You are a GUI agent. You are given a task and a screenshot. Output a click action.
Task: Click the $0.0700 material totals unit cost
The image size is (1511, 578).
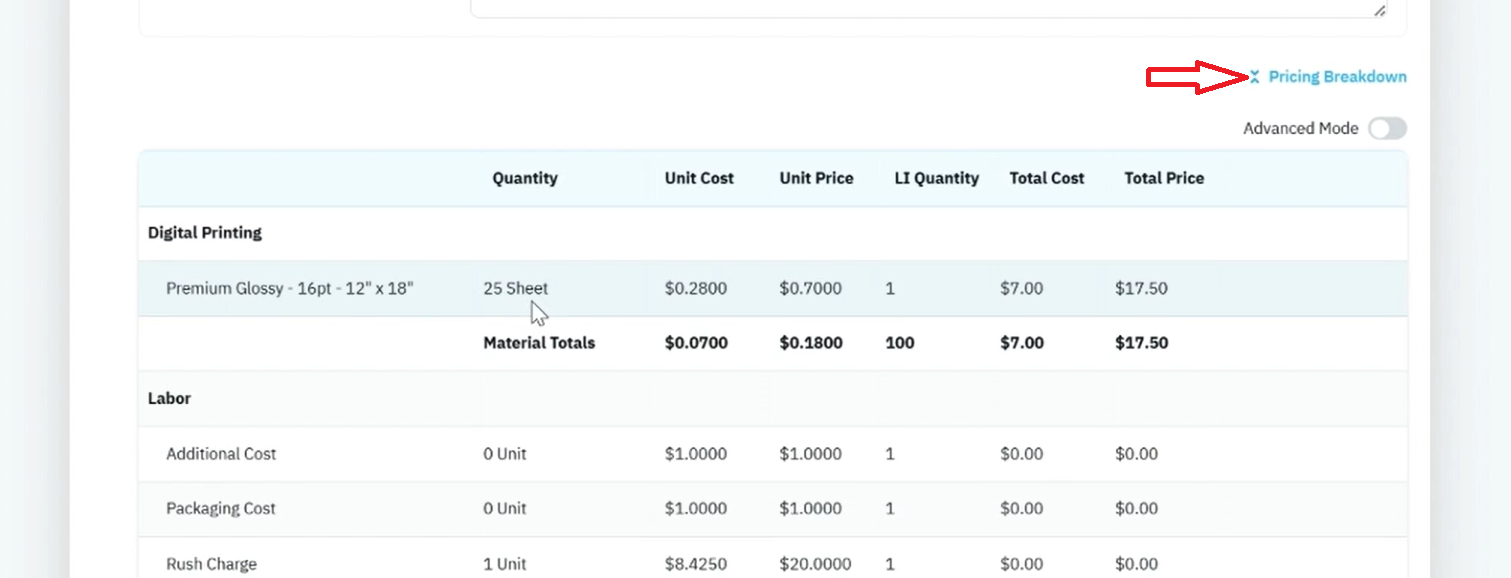[696, 343]
